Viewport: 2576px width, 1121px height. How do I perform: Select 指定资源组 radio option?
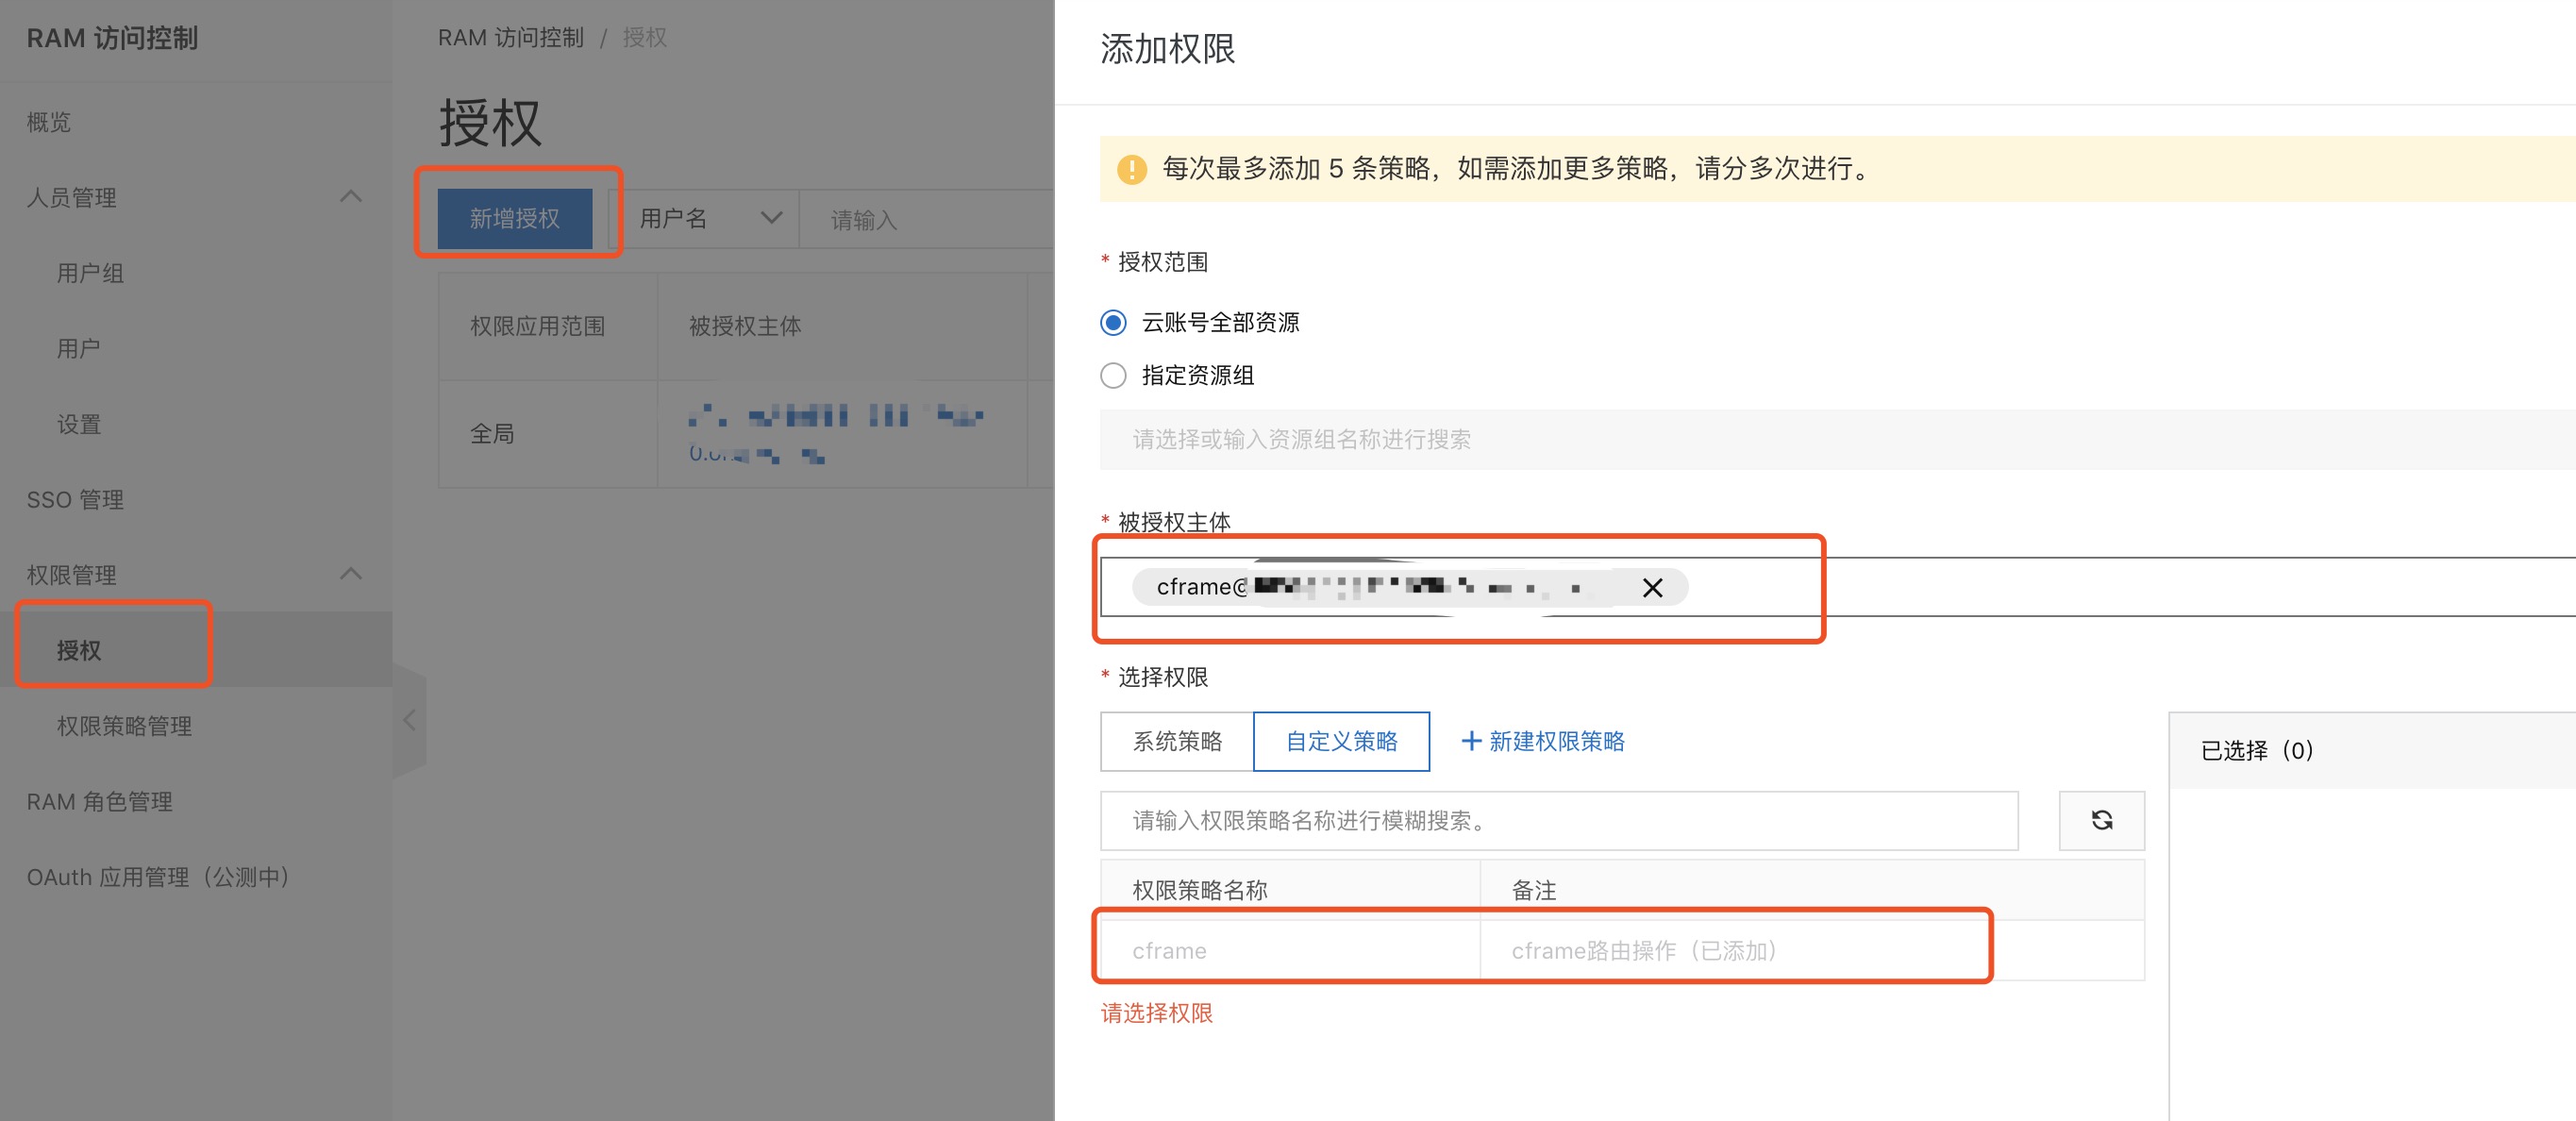pyautogui.click(x=1113, y=376)
